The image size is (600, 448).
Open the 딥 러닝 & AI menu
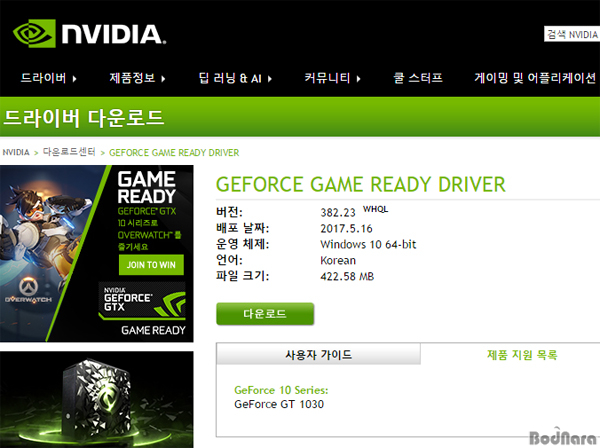click(230, 78)
